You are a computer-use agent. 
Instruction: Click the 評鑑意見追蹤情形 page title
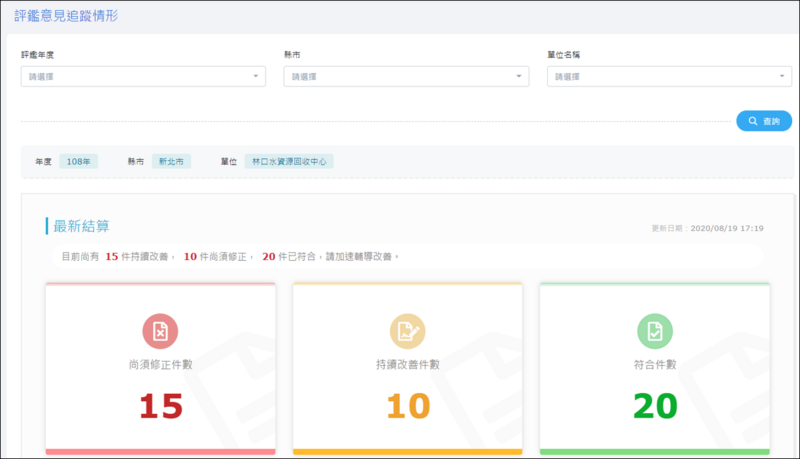click(x=66, y=15)
